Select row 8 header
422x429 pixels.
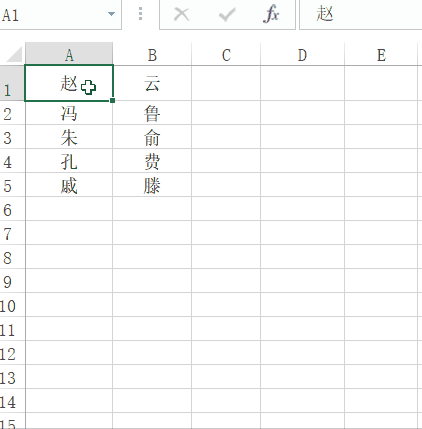(x=12, y=257)
